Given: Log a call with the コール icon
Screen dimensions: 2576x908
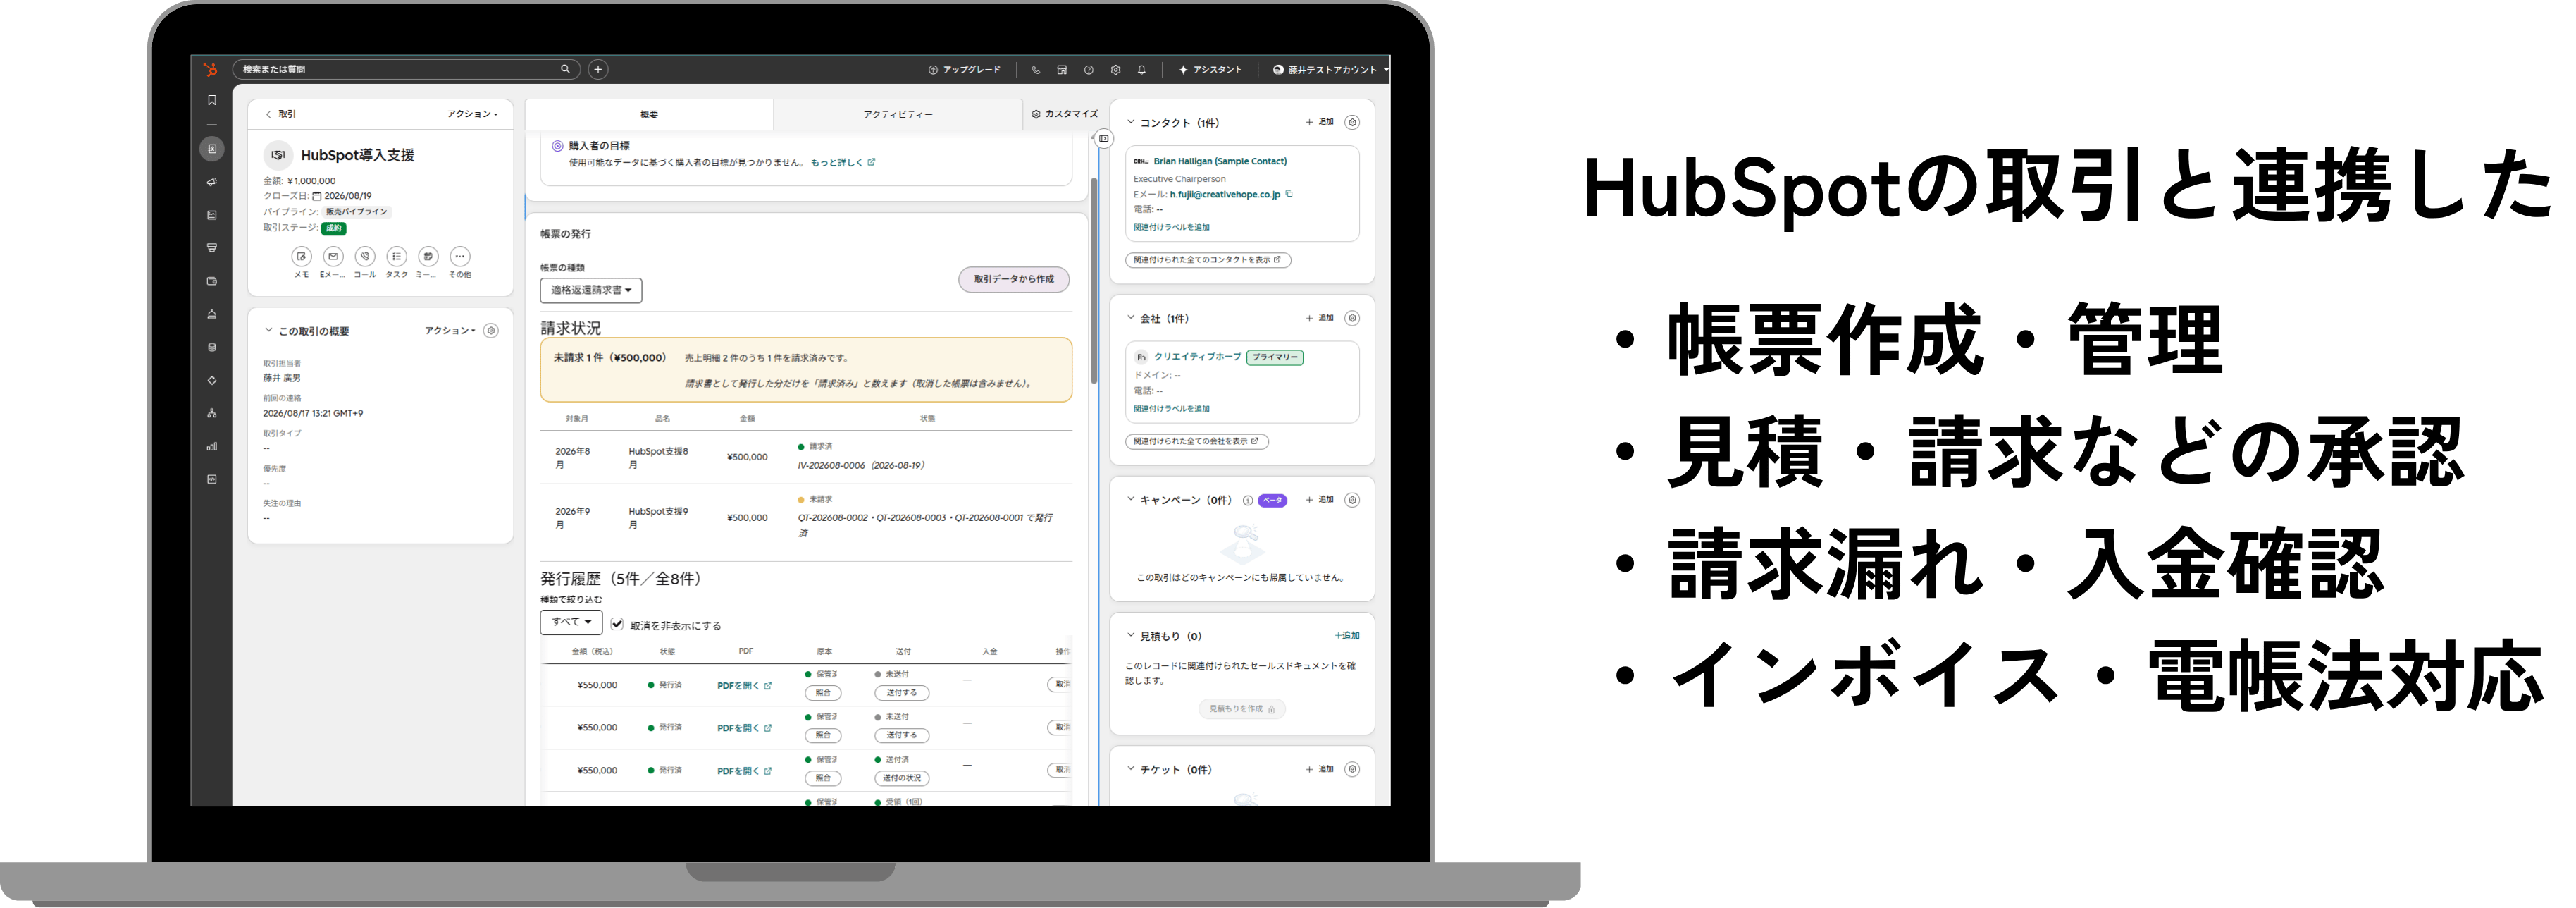Looking at the screenshot, I should tap(365, 257).
